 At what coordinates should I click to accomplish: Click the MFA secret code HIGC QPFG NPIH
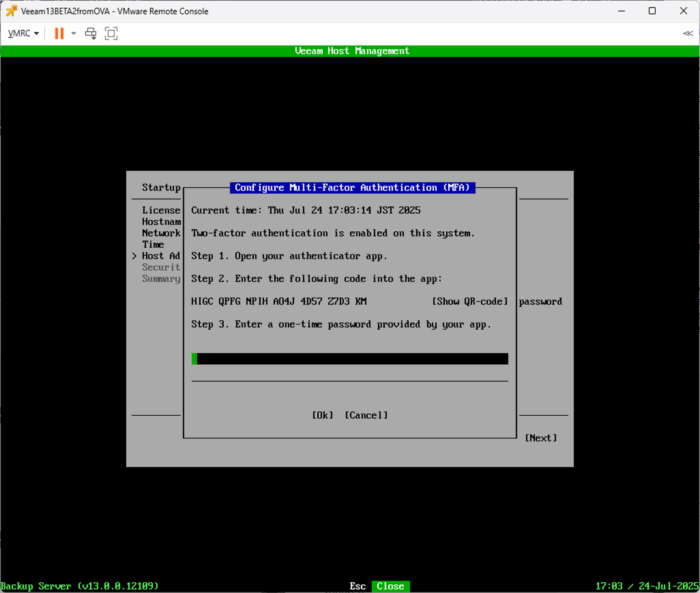(279, 301)
